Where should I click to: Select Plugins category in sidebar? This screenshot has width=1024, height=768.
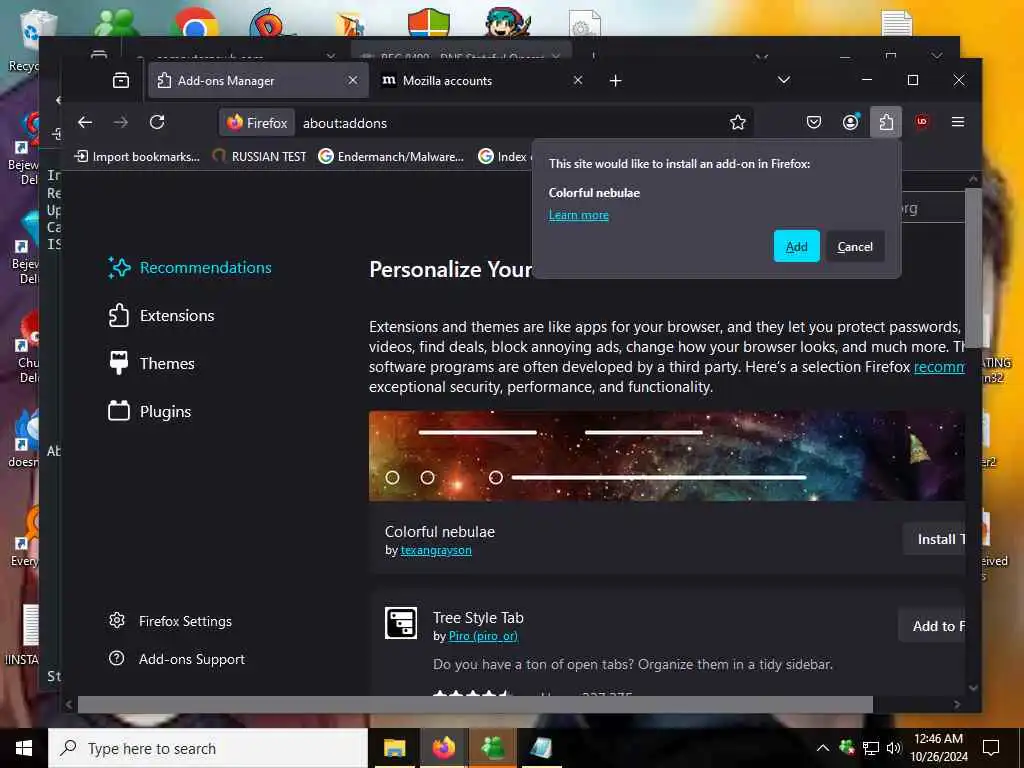[x=150, y=411]
